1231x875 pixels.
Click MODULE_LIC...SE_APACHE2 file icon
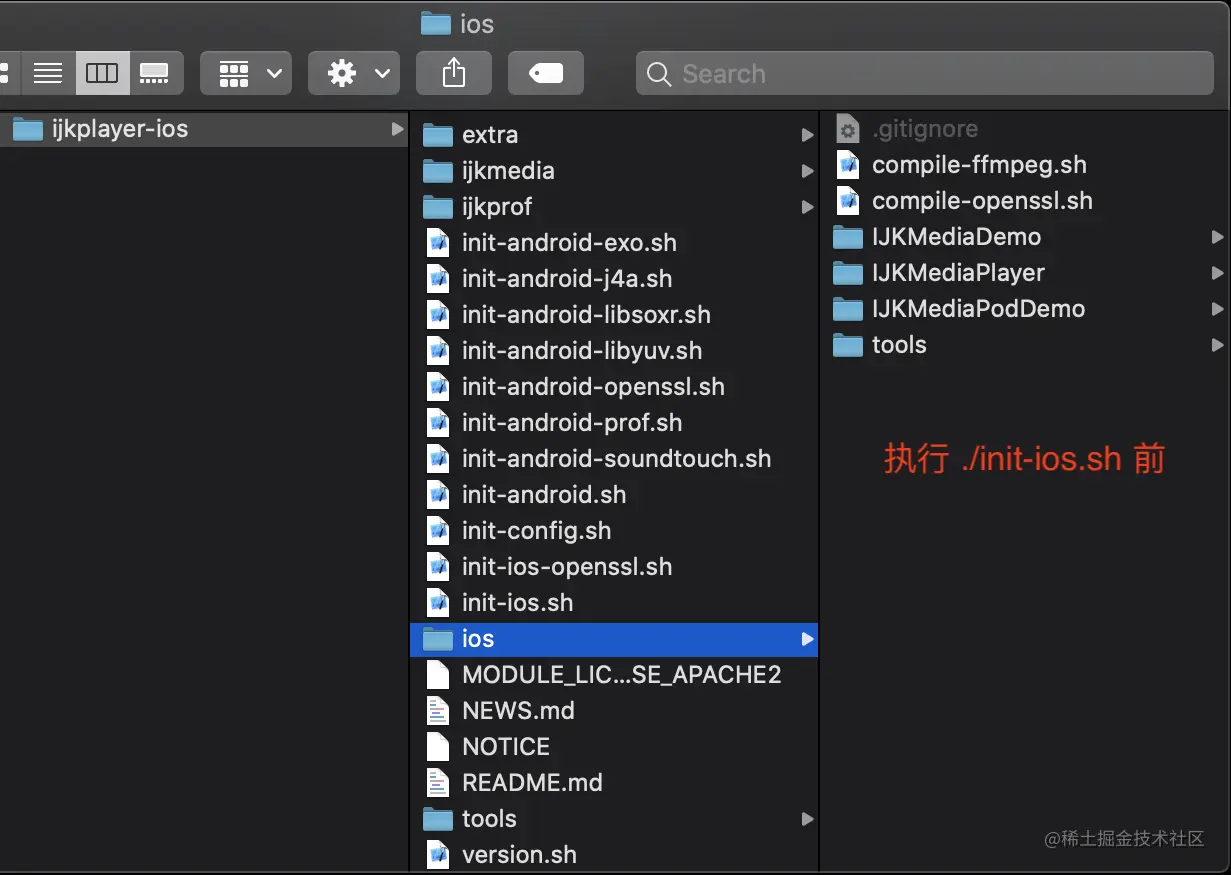click(438, 675)
